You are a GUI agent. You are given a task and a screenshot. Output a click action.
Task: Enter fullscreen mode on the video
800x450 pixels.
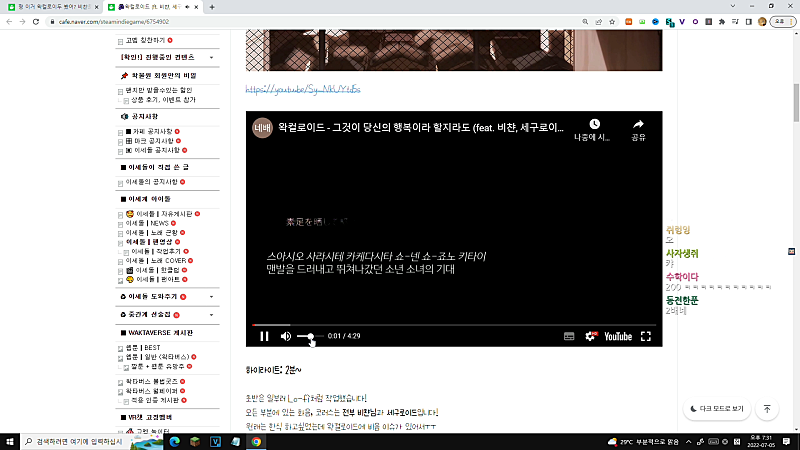[646, 336]
